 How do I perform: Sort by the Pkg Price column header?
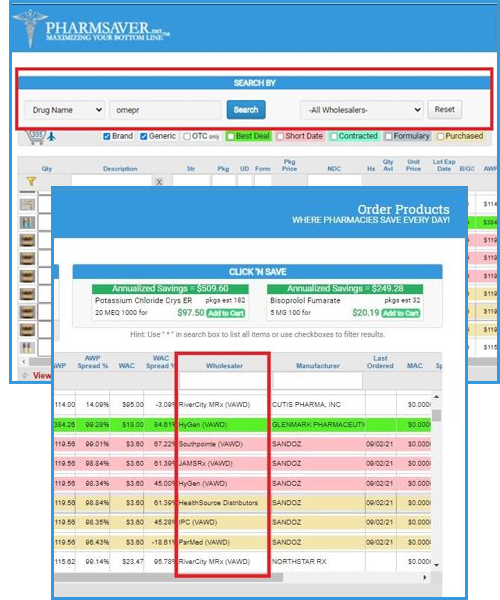[x=289, y=165]
